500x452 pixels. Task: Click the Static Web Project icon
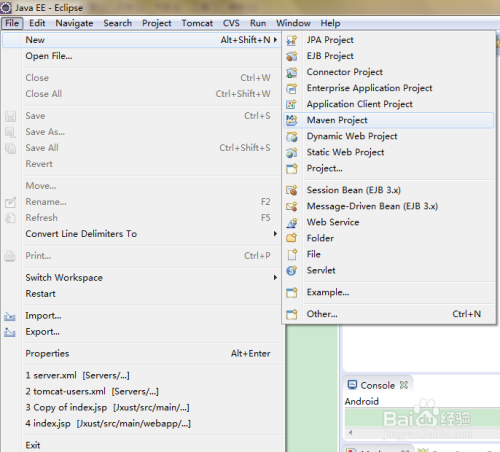click(292, 152)
